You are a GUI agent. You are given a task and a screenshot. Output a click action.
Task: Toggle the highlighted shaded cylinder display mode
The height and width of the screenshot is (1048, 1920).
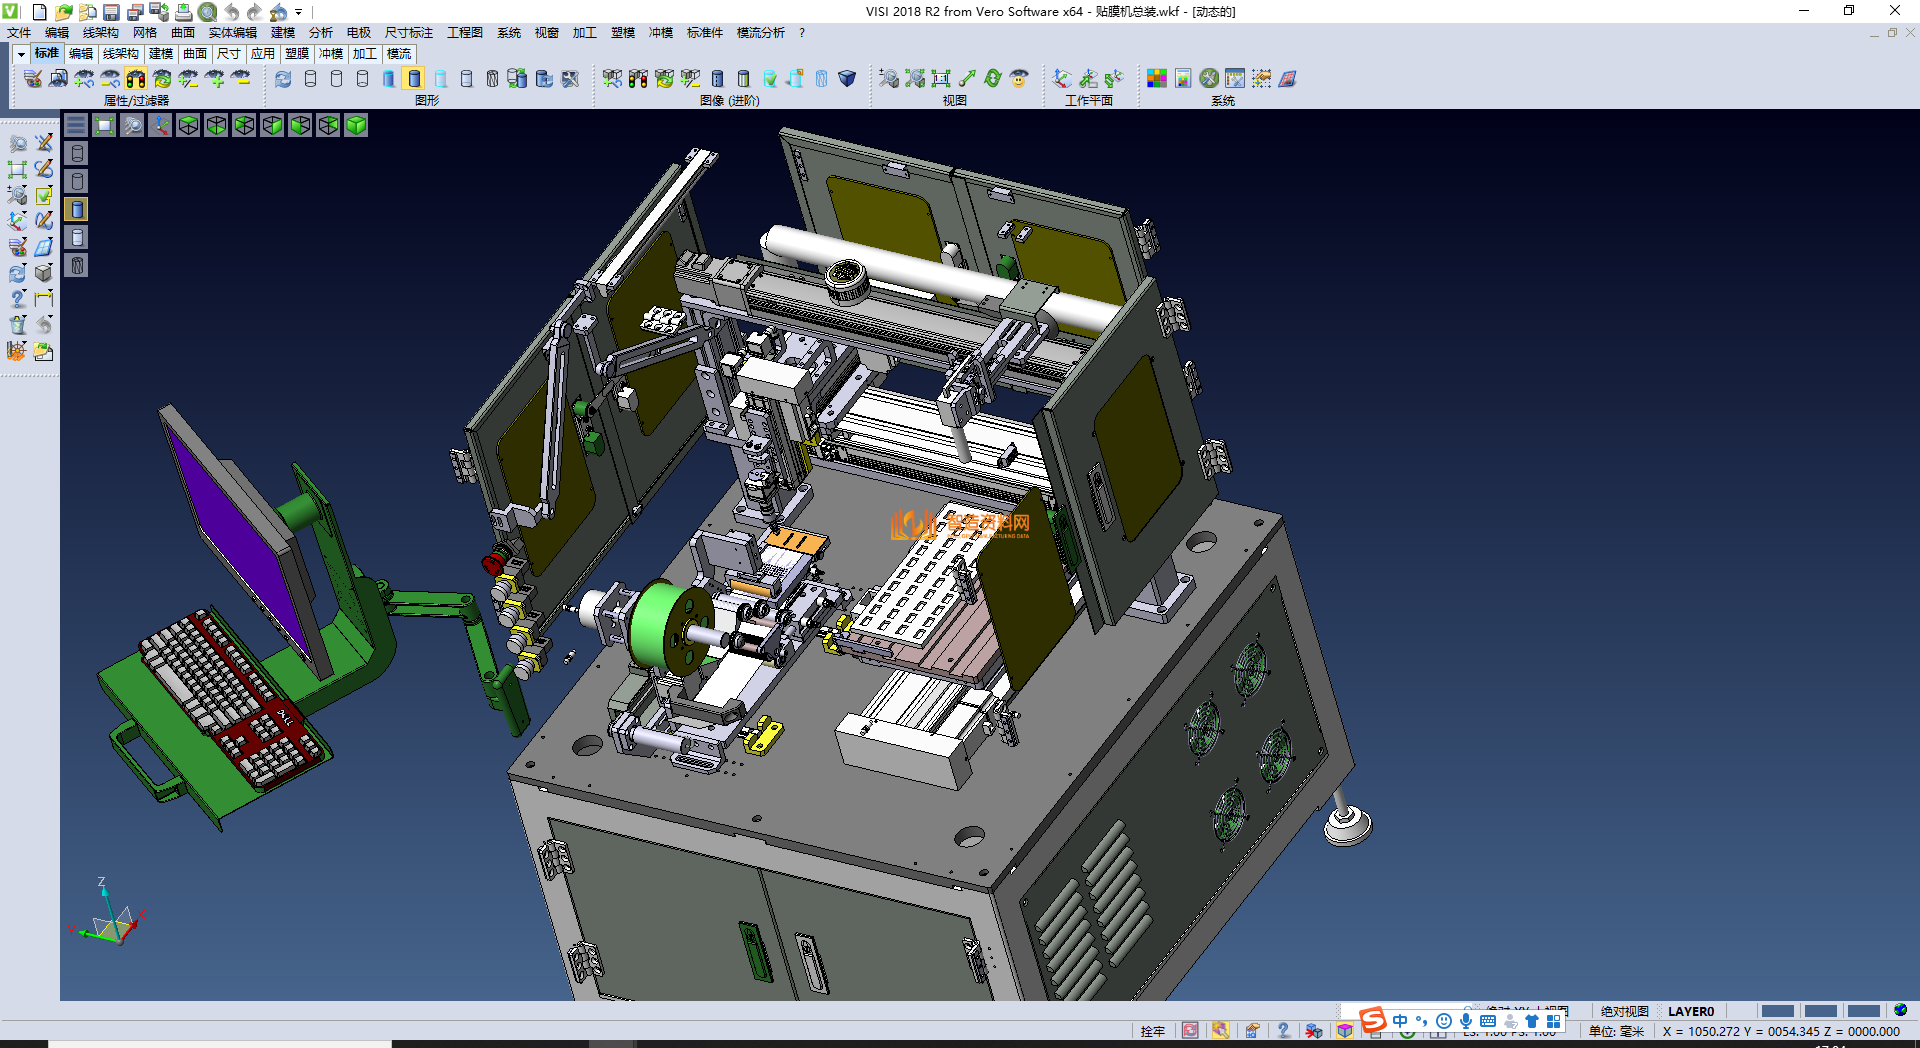point(414,78)
